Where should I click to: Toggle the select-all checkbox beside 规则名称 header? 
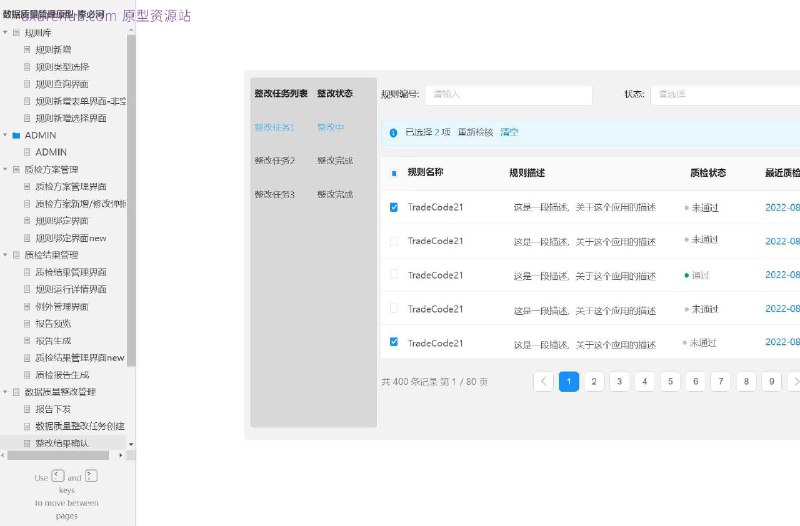(x=394, y=173)
